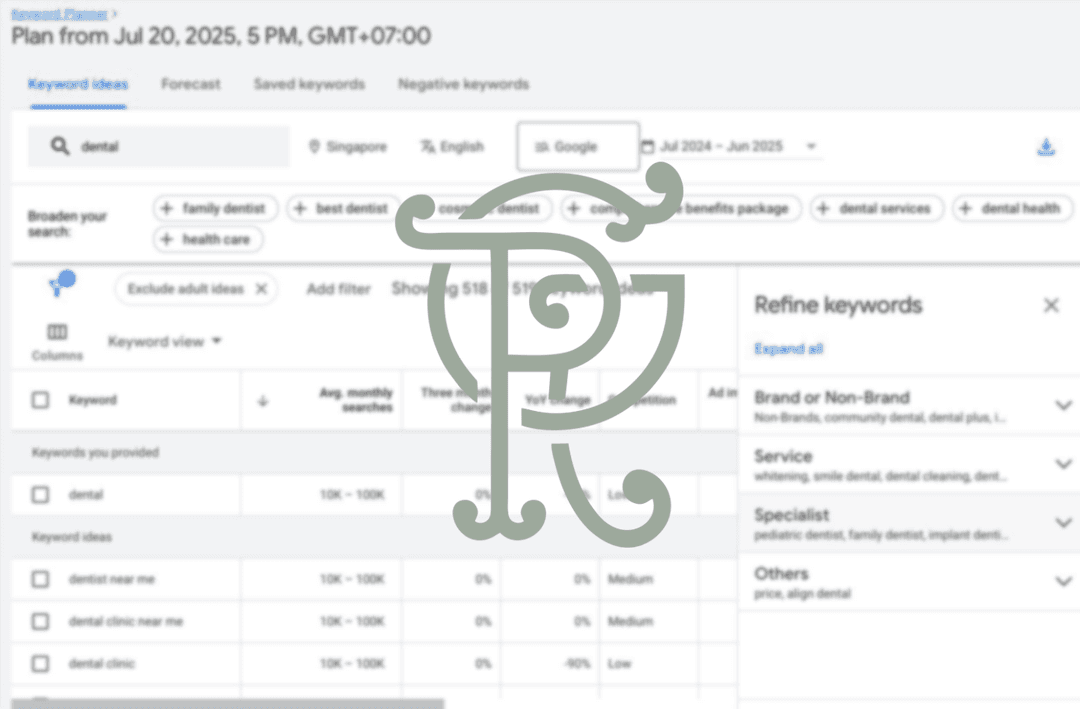Image resolution: width=1080 pixels, height=709 pixels.
Task: Add dental services to the search
Action: 877,208
